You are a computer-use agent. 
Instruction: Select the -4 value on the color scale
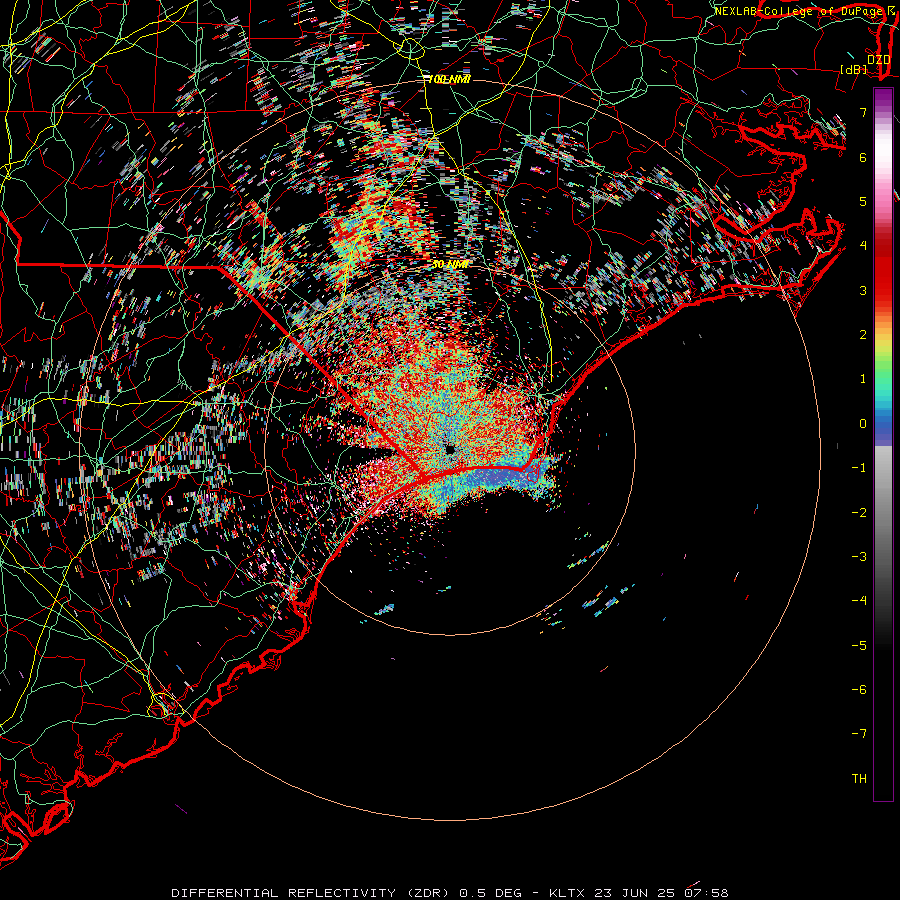(x=859, y=600)
